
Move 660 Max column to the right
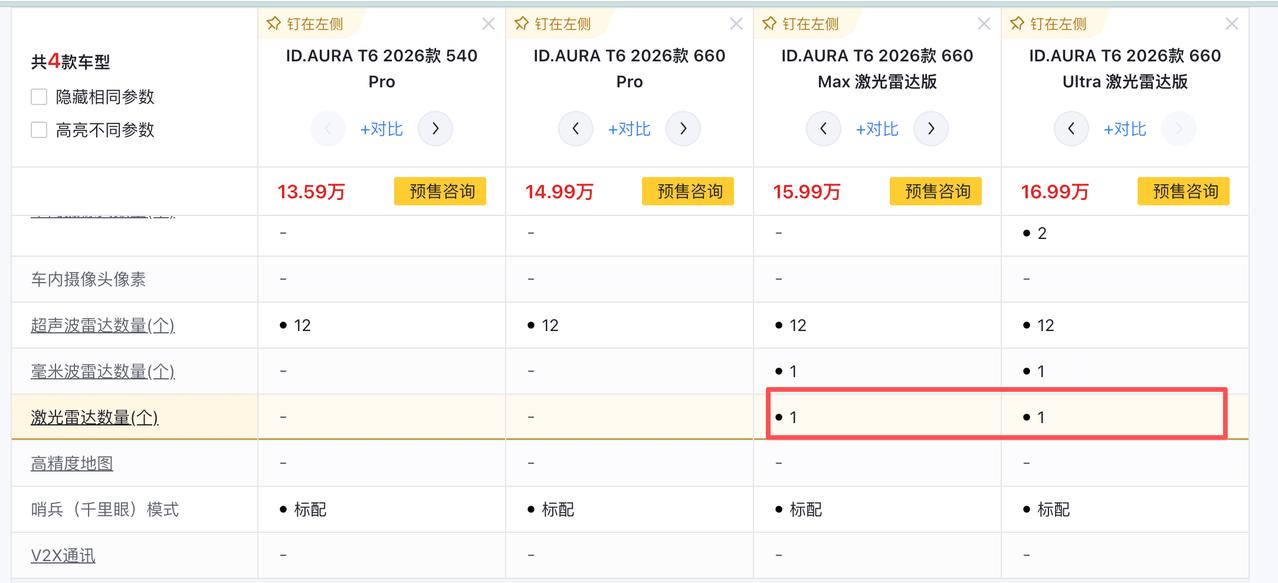(x=931, y=129)
